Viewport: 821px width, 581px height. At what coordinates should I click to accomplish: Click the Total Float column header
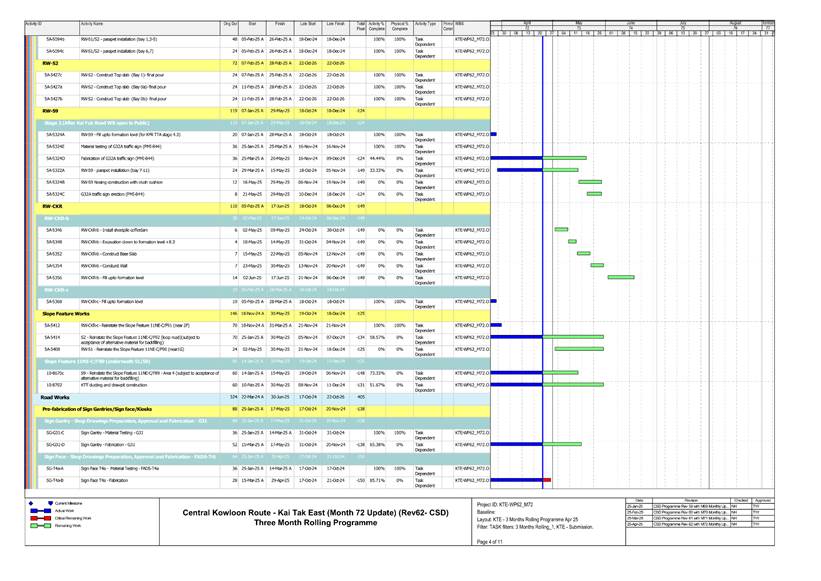[360, 22]
